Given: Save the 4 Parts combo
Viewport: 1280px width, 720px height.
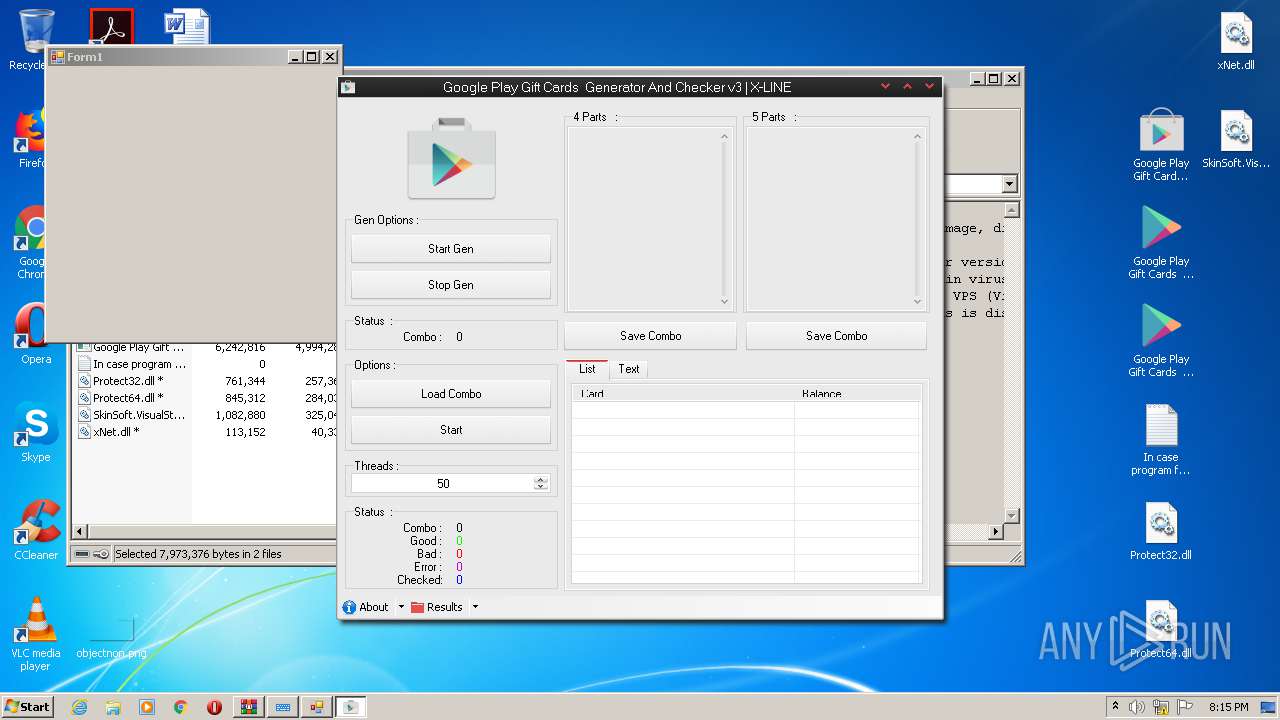Looking at the screenshot, I should point(650,336).
